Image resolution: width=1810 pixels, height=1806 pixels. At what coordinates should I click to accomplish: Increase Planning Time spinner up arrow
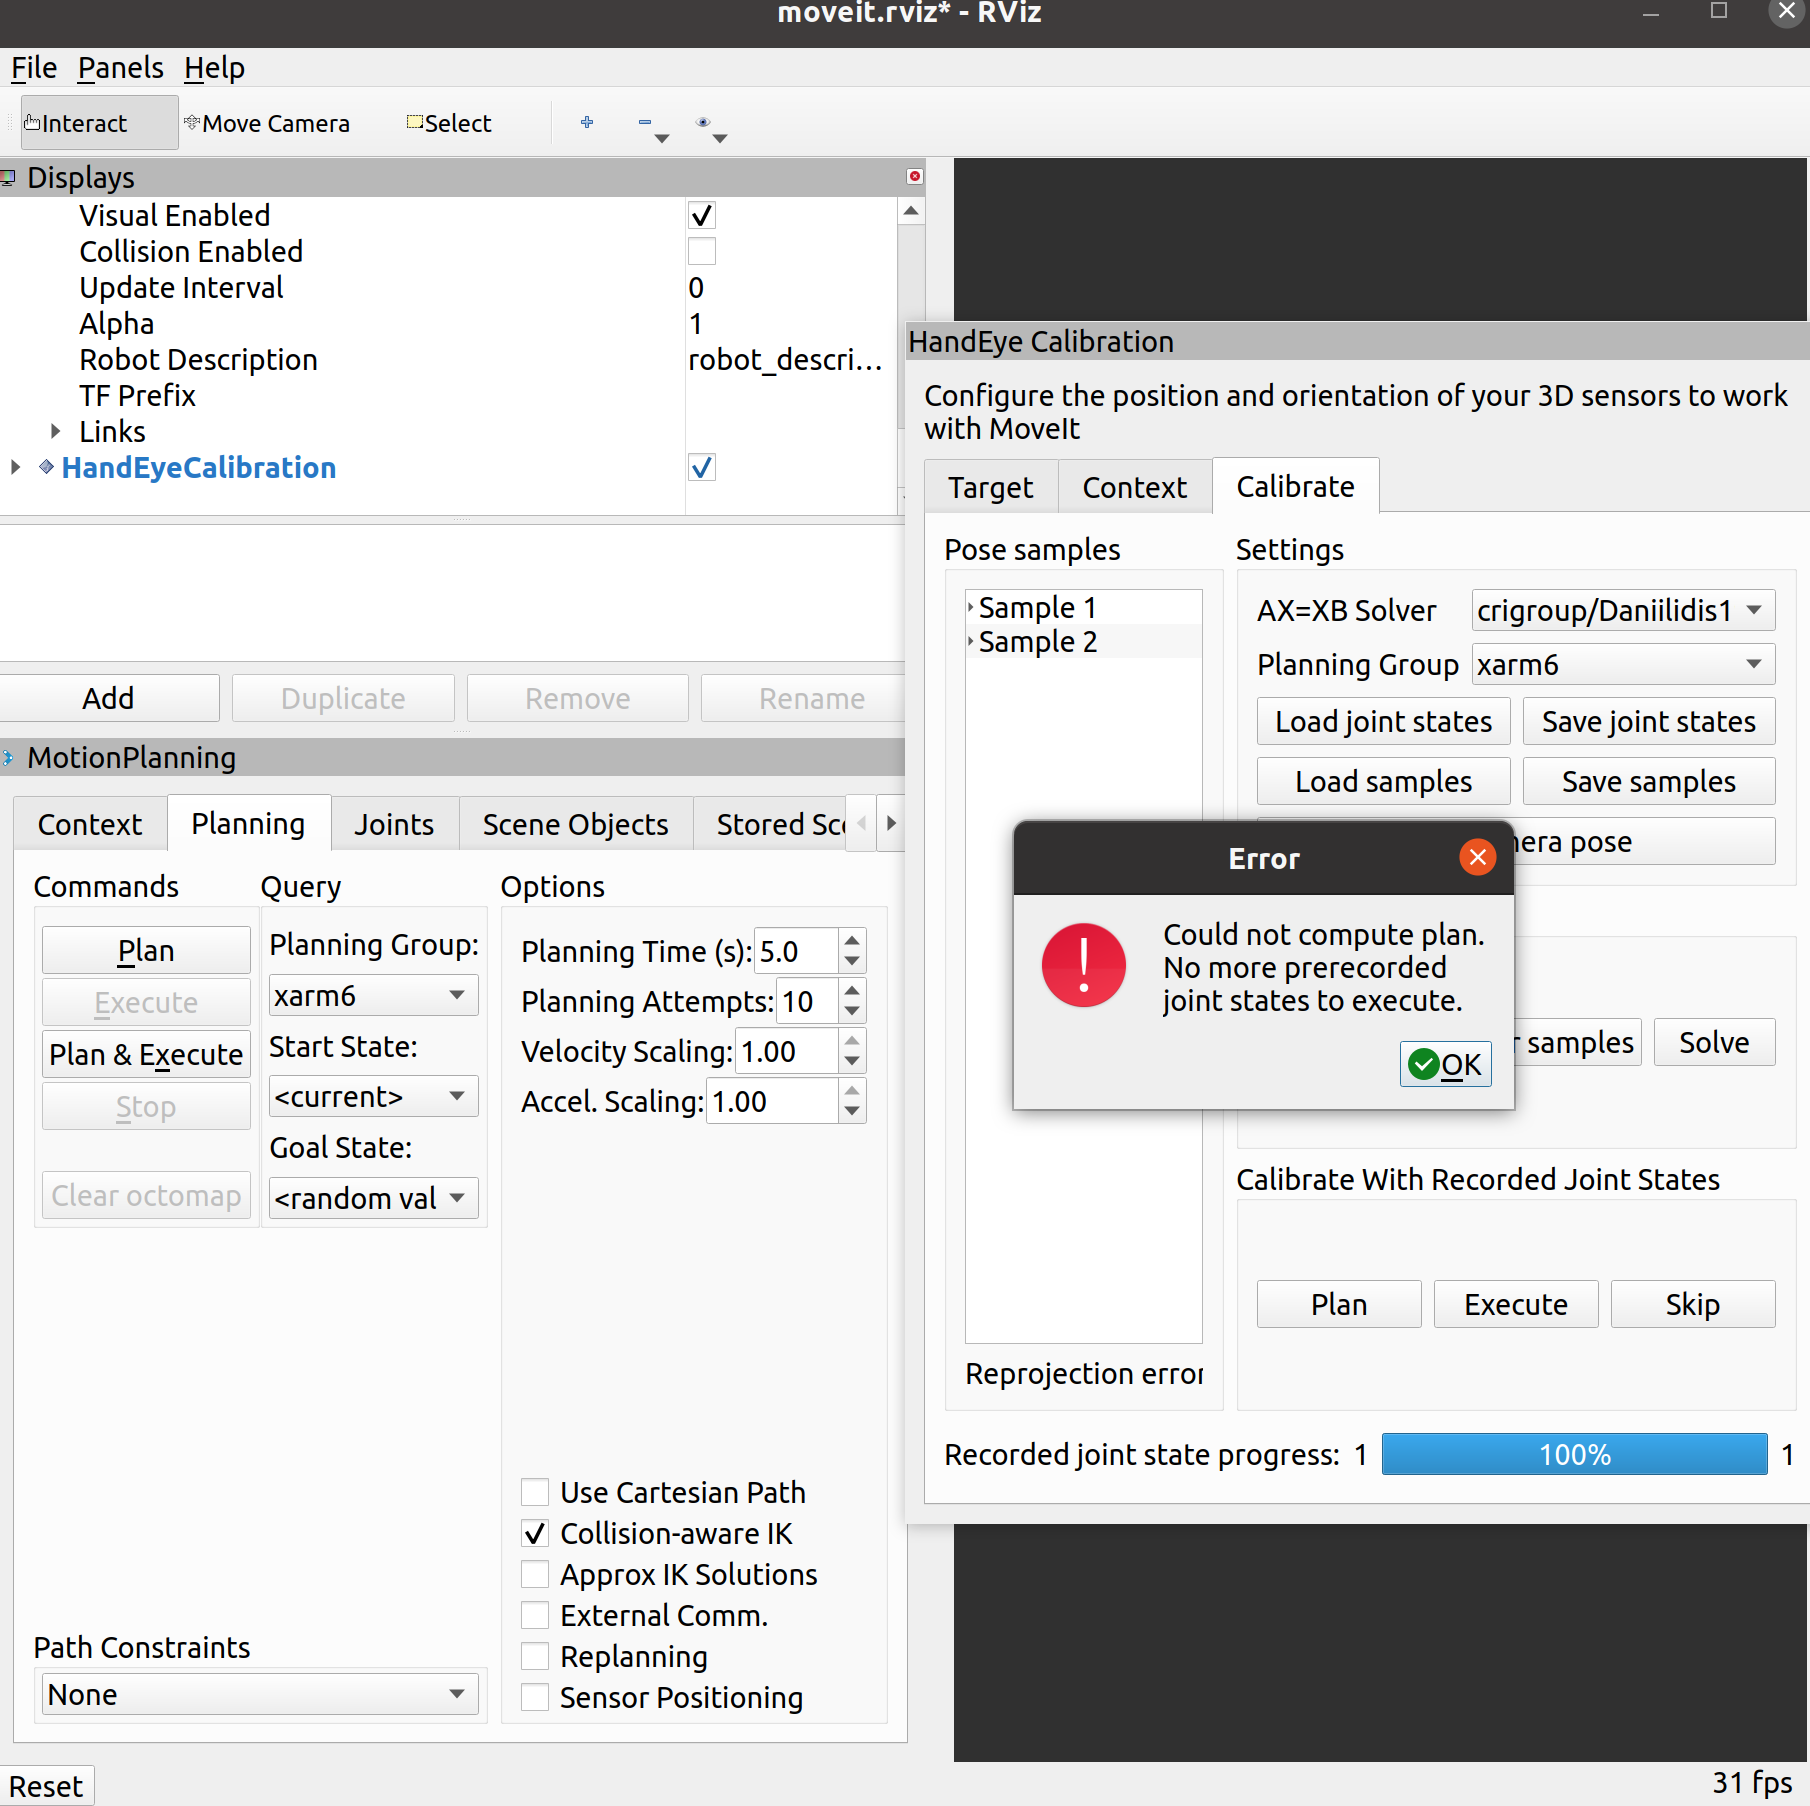852,940
